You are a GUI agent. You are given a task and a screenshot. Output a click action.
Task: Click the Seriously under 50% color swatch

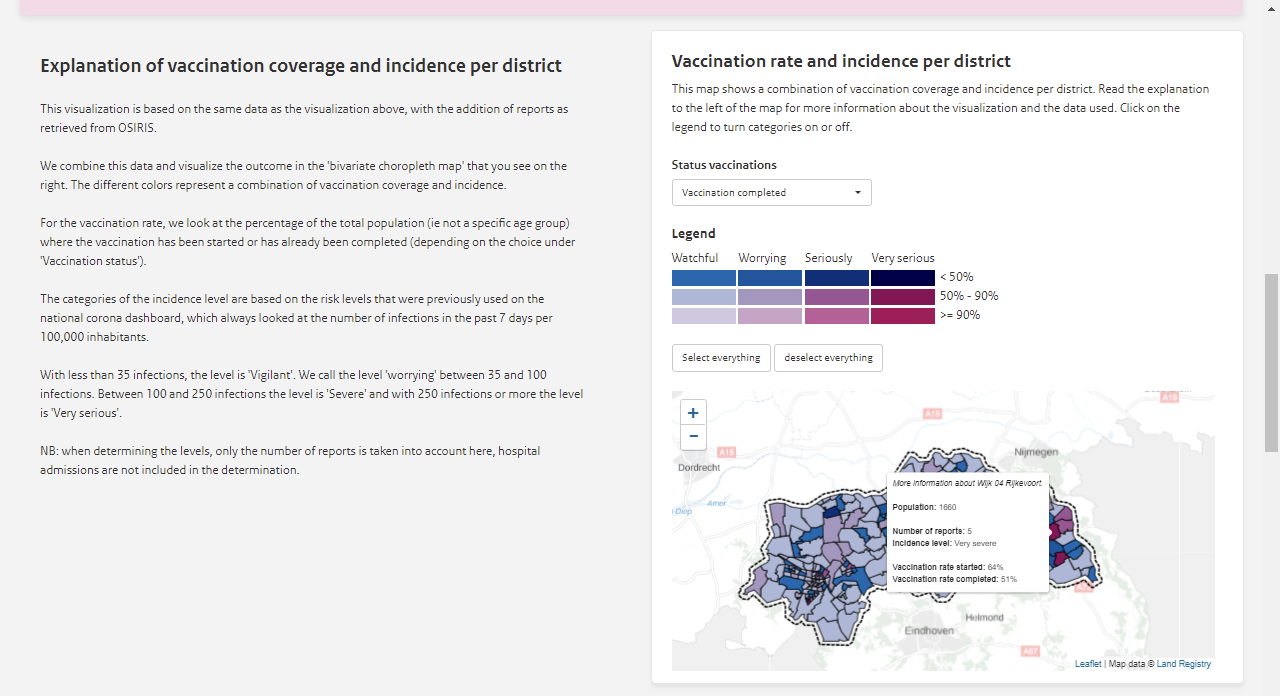pyautogui.click(x=835, y=277)
